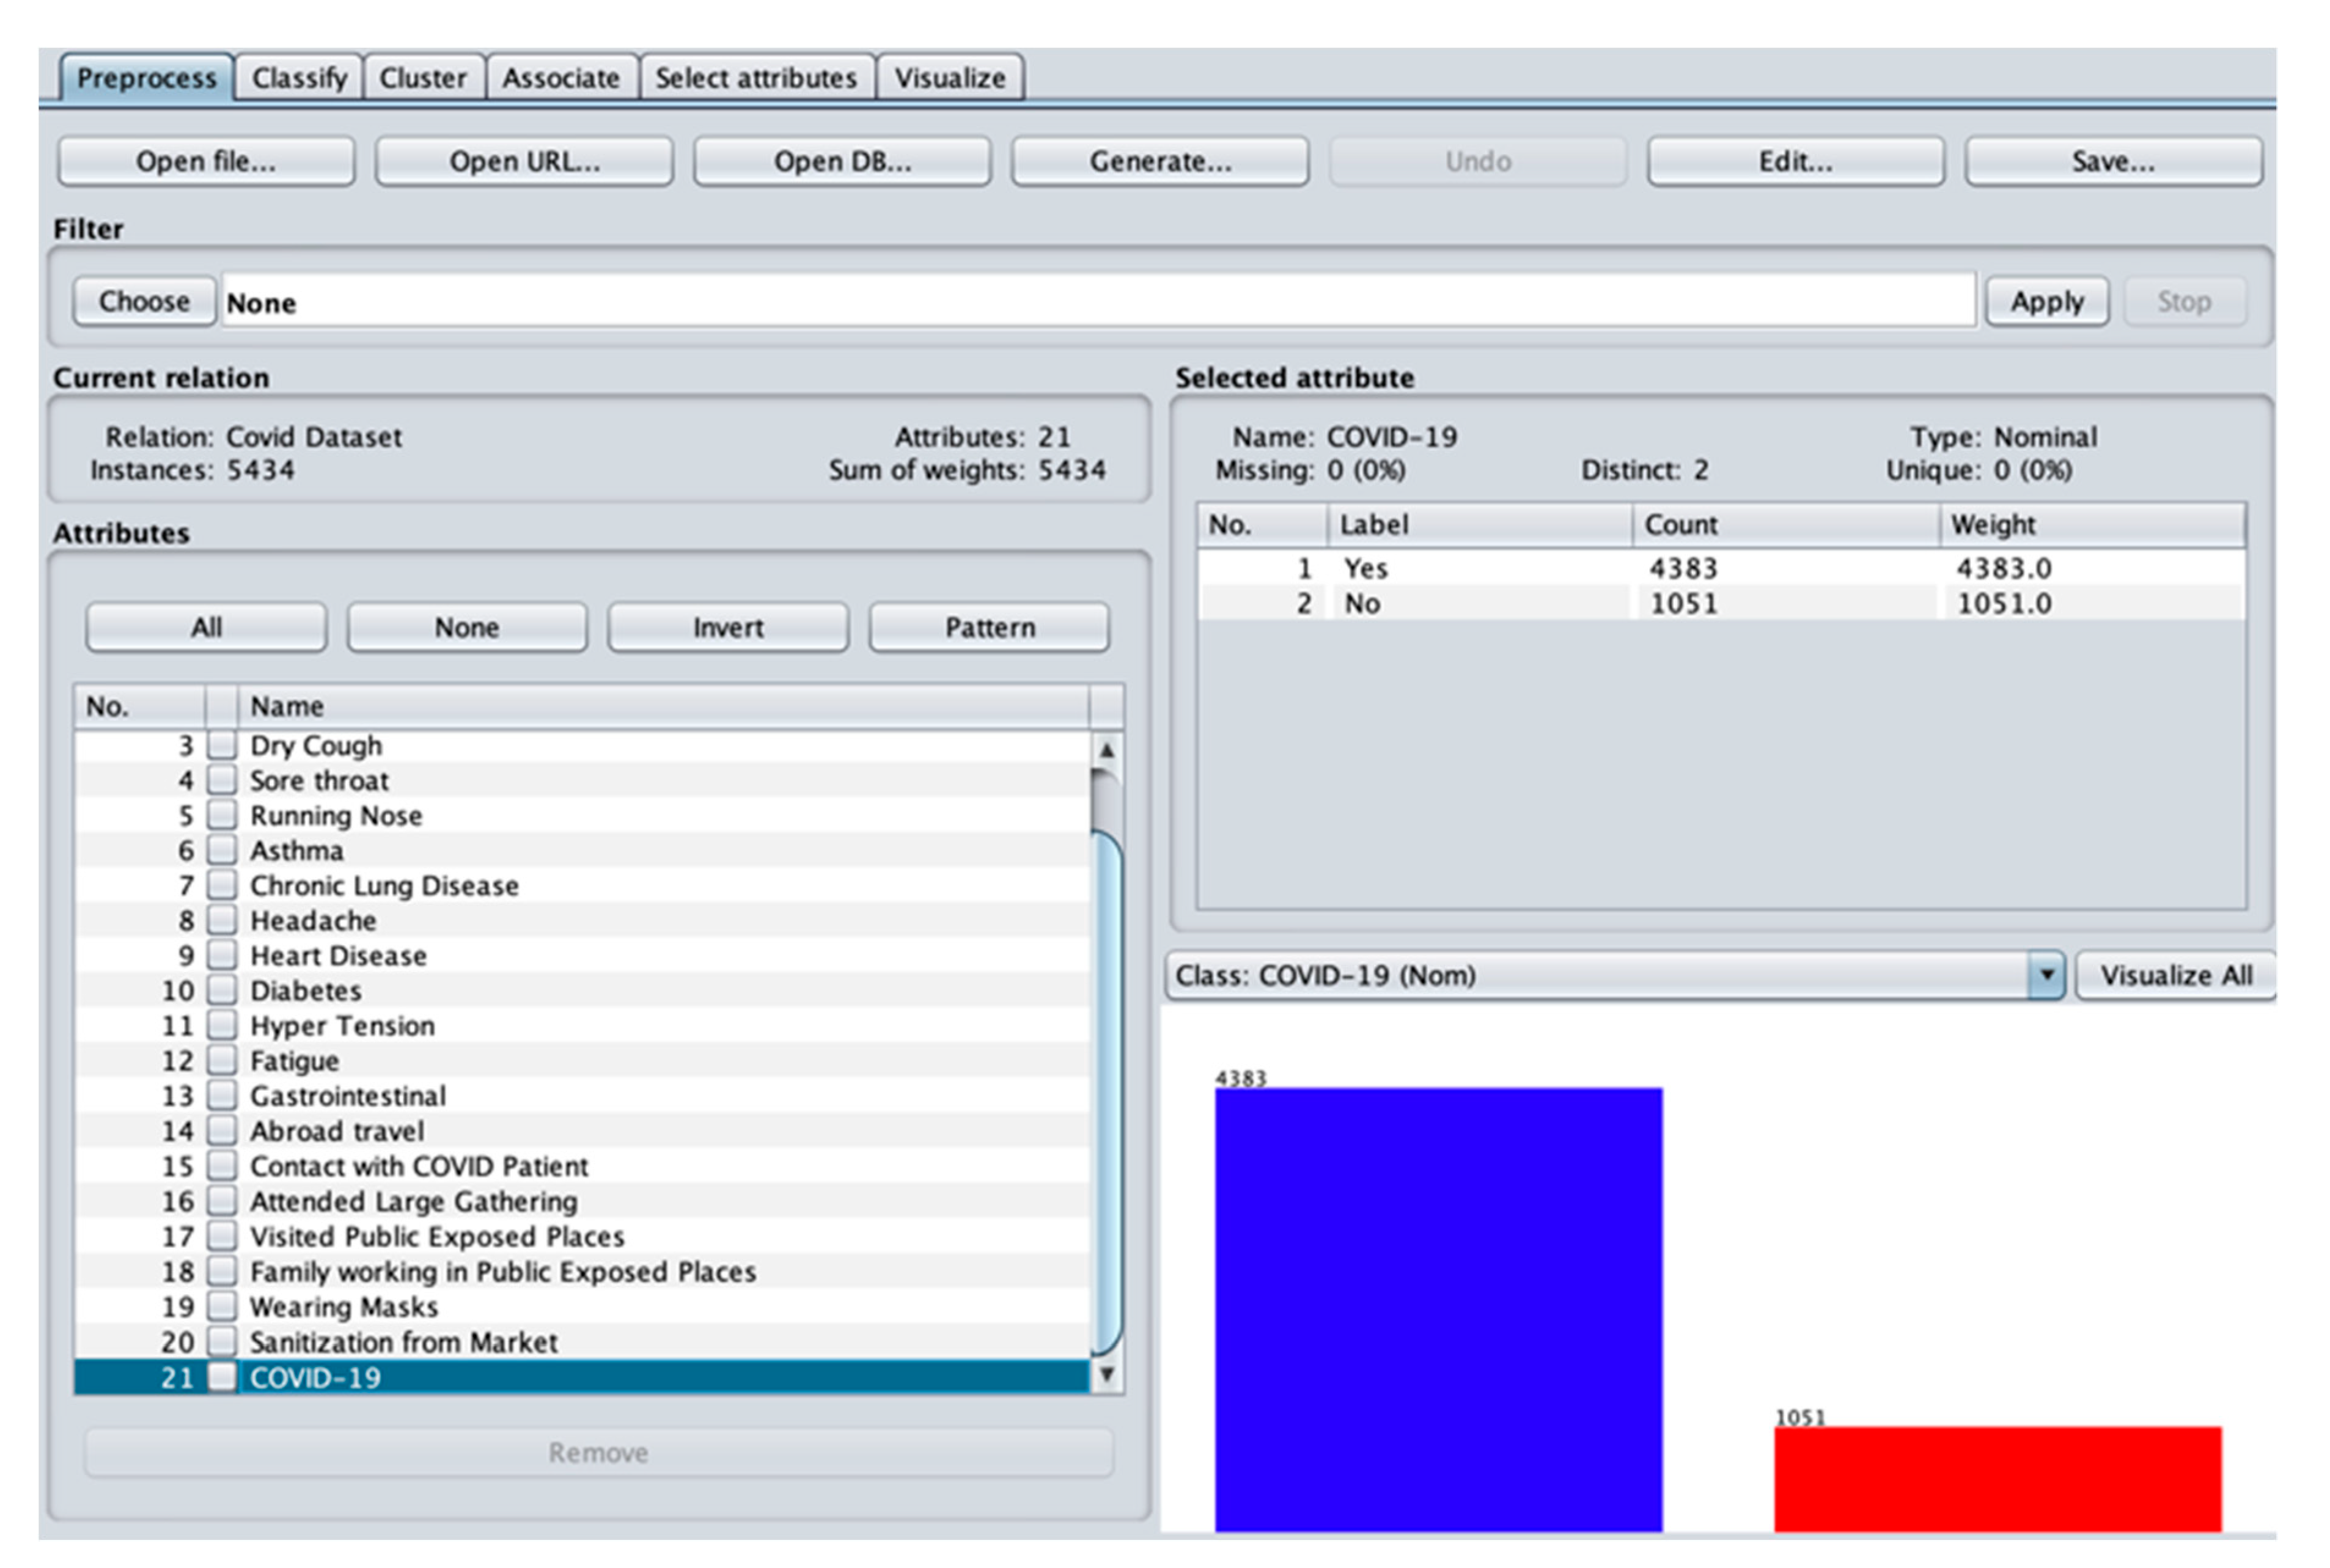Click the Open file button
The image size is (2330, 1568).
206,162
